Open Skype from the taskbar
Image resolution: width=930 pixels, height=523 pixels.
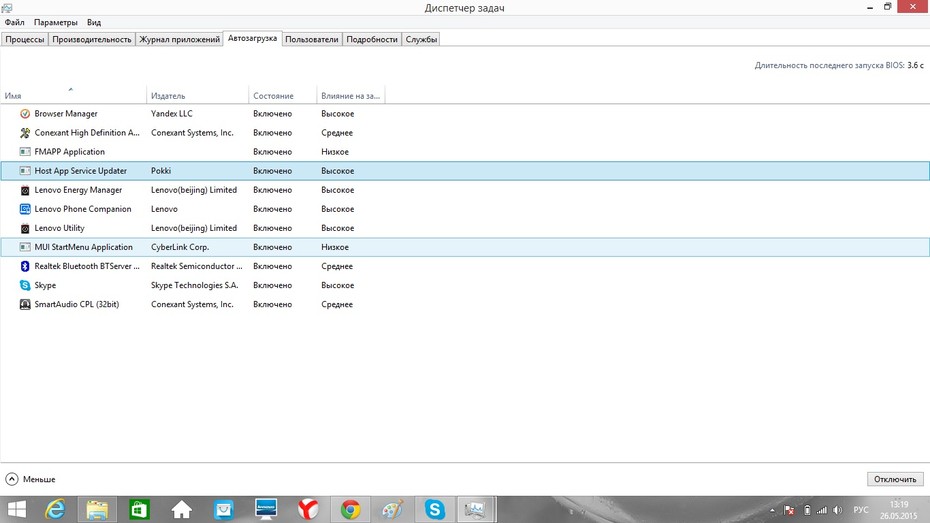[x=434, y=509]
